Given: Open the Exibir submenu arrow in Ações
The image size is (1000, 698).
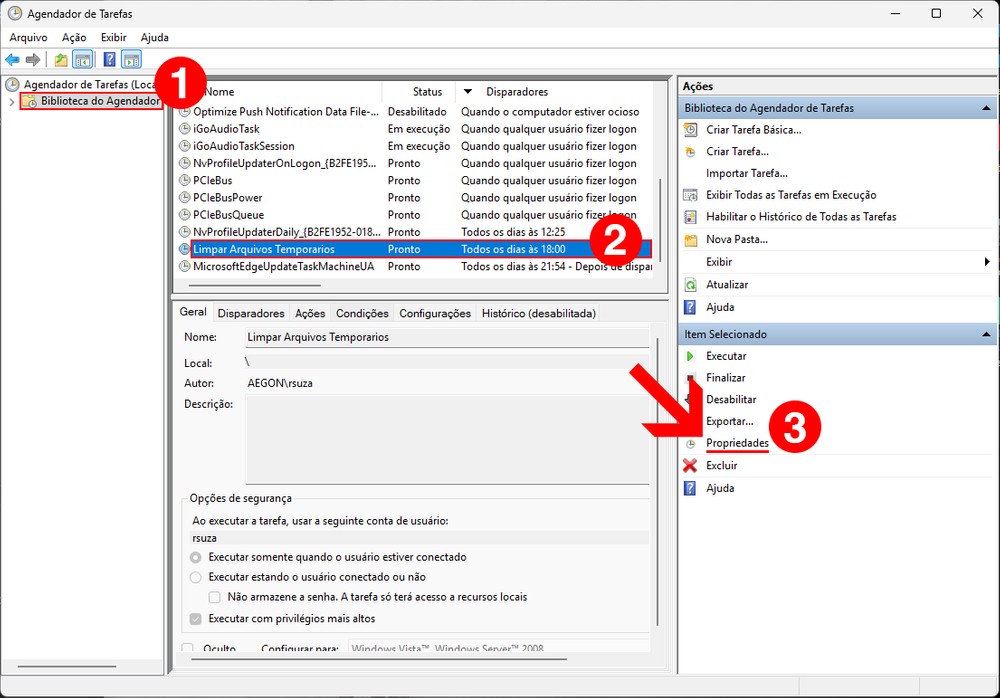Looking at the screenshot, I should [986, 262].
